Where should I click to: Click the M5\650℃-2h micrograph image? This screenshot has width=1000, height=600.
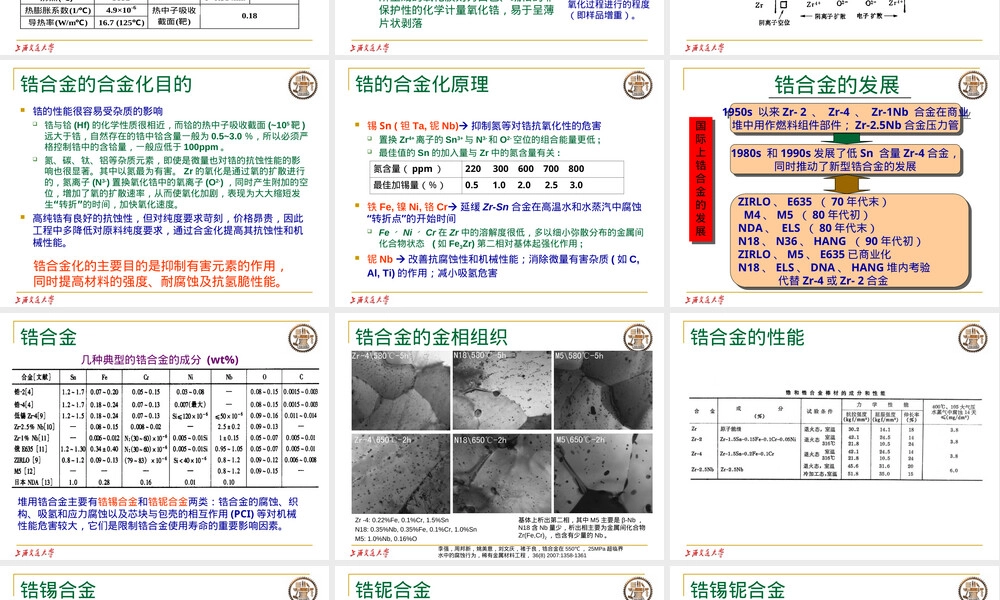(x=603, y=473)
